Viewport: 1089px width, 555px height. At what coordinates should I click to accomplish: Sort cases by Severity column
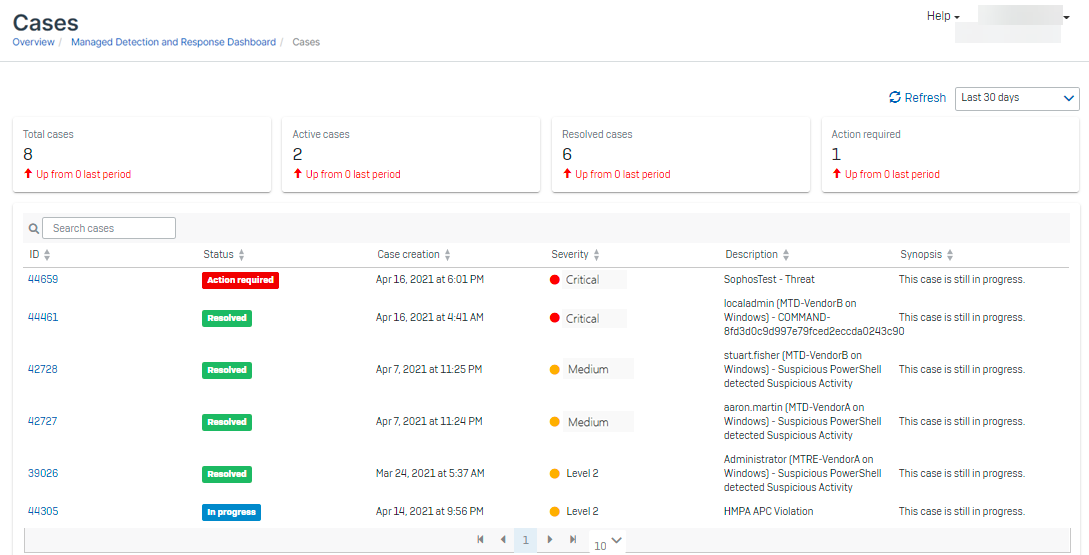coord(597,256)
